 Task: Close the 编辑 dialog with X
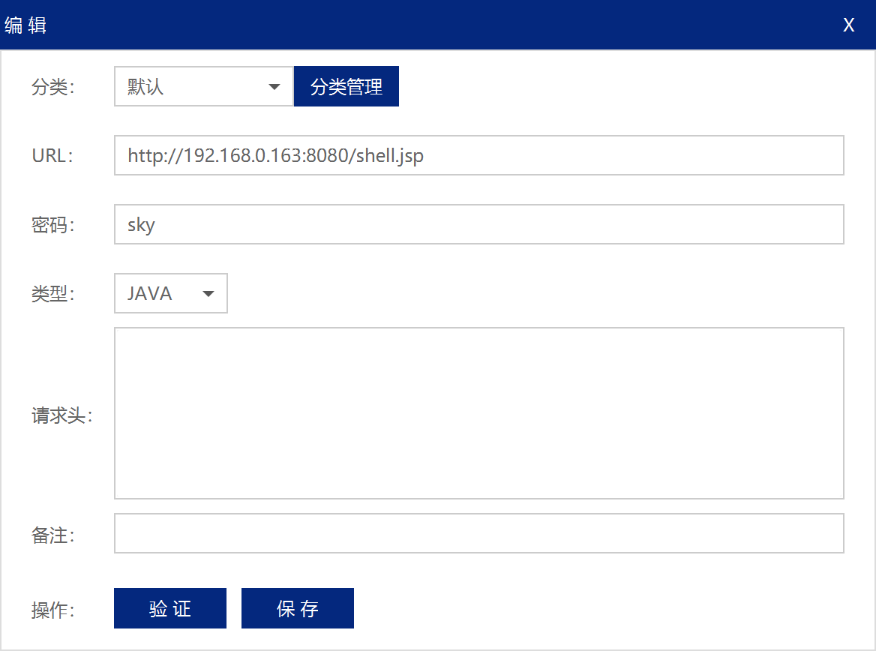pos(848,25)
